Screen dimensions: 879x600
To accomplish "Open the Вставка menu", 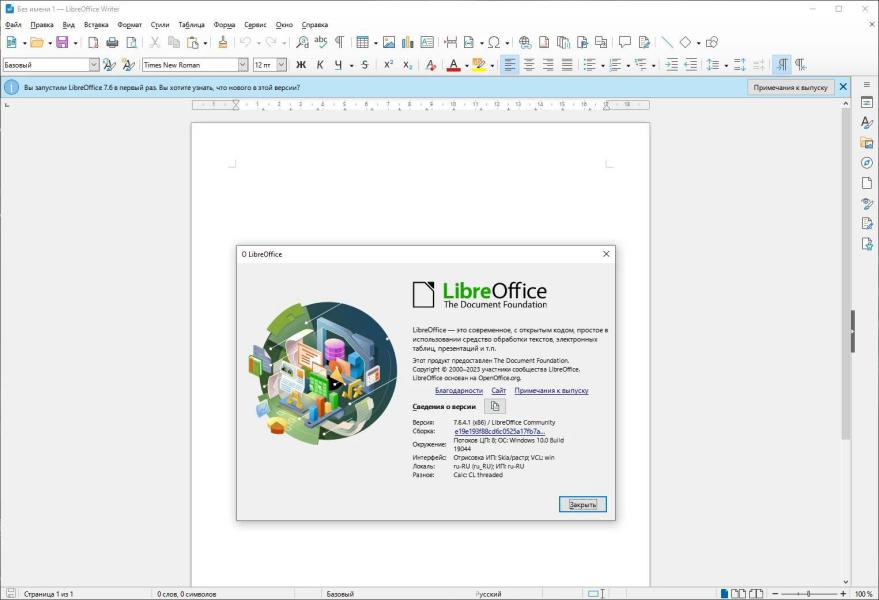I will click(x=96, y=25).
